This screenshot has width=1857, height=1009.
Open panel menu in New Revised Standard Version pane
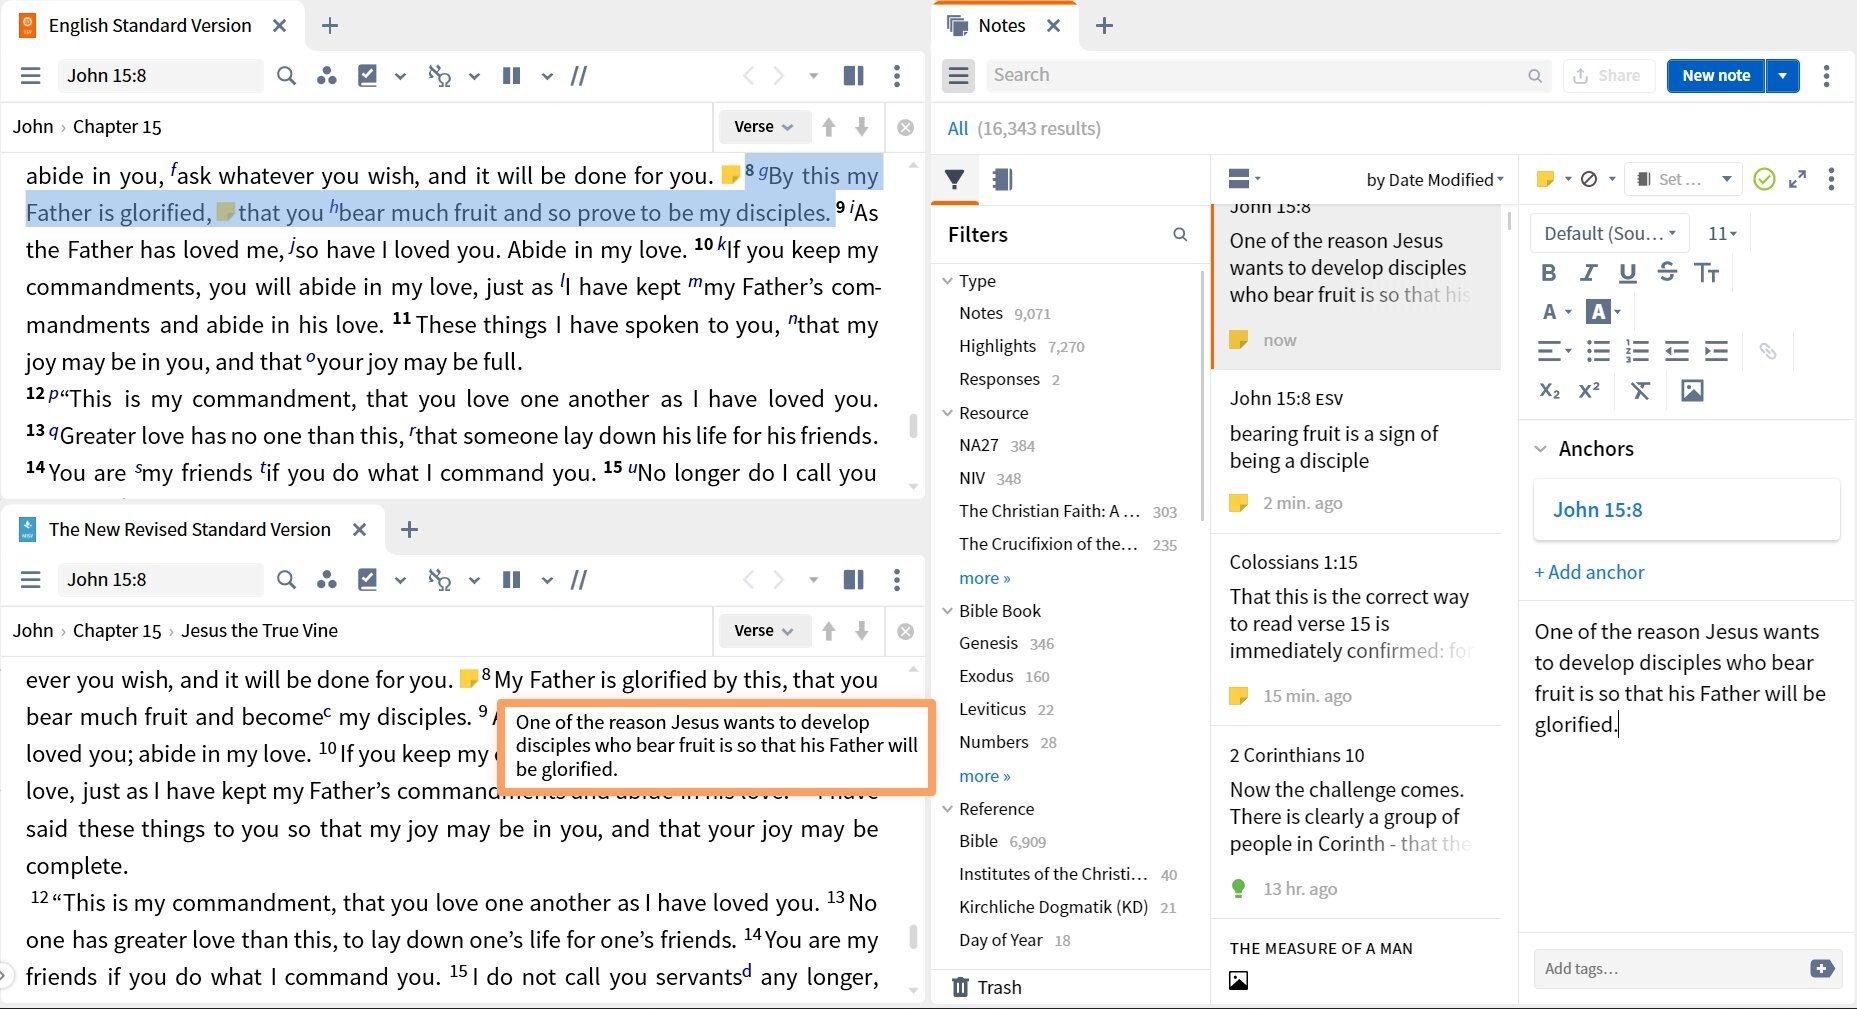pyautogui.click(x=31, y=580)
